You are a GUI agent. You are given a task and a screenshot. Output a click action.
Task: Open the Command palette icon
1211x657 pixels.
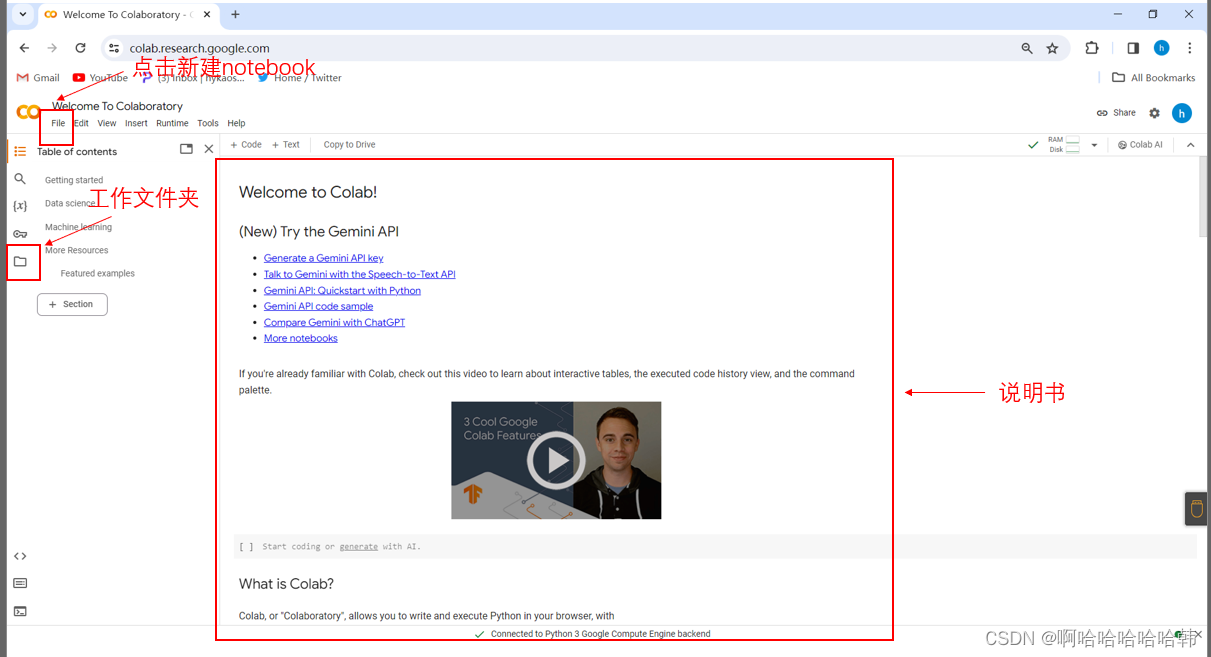click(20, 583)
